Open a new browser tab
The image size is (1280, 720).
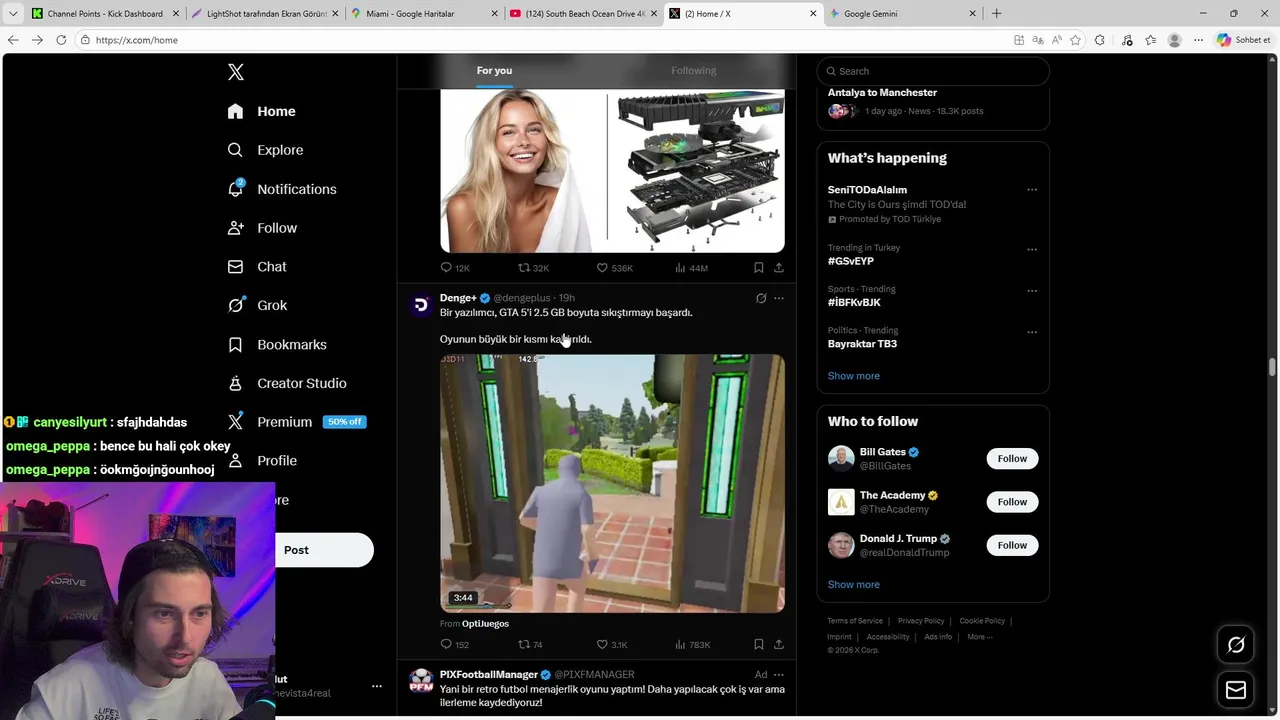point(996,14)
